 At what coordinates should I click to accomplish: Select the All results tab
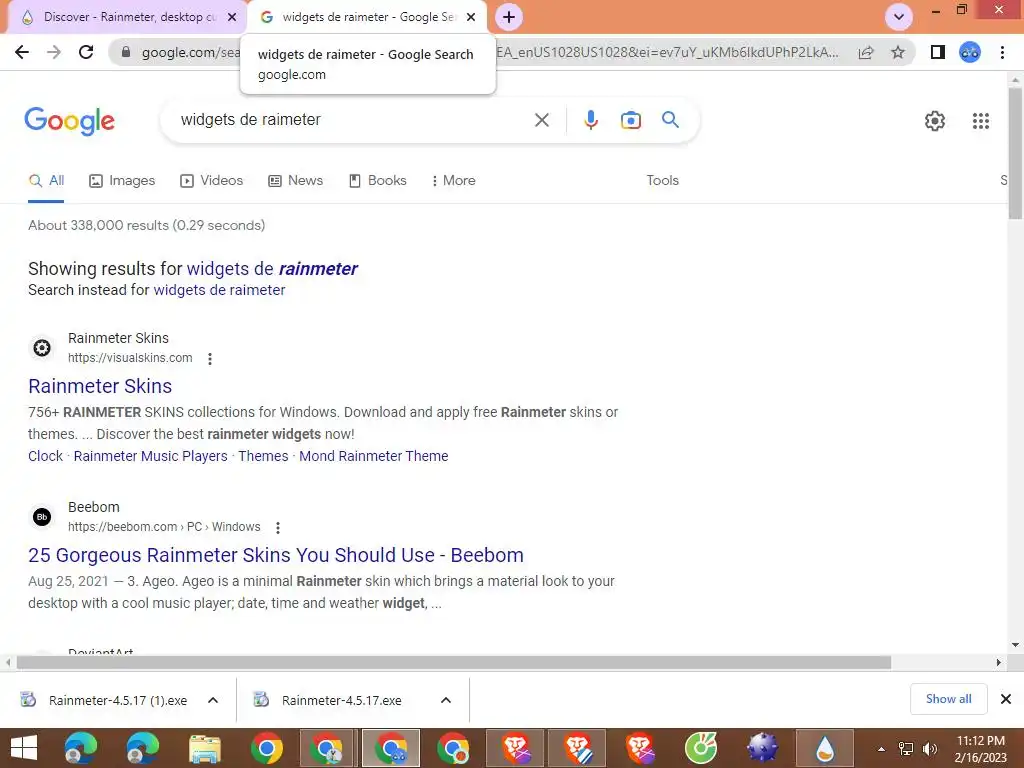(46, 181)
